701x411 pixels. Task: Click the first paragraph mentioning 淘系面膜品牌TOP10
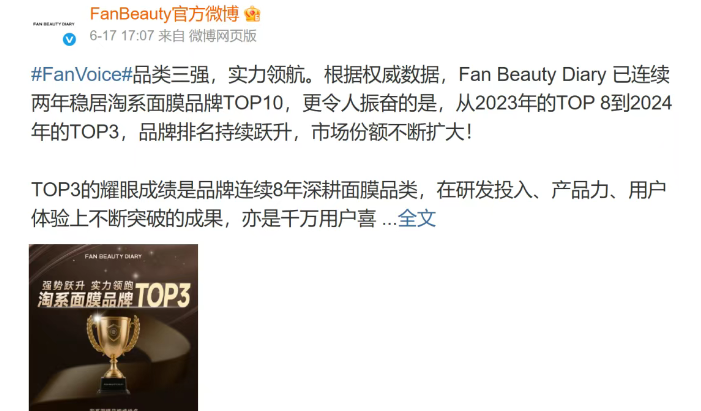(351, 103)
